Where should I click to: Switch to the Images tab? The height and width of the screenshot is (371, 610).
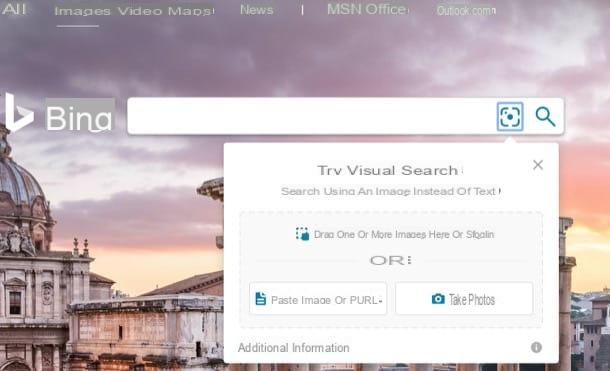click(82, 11)
